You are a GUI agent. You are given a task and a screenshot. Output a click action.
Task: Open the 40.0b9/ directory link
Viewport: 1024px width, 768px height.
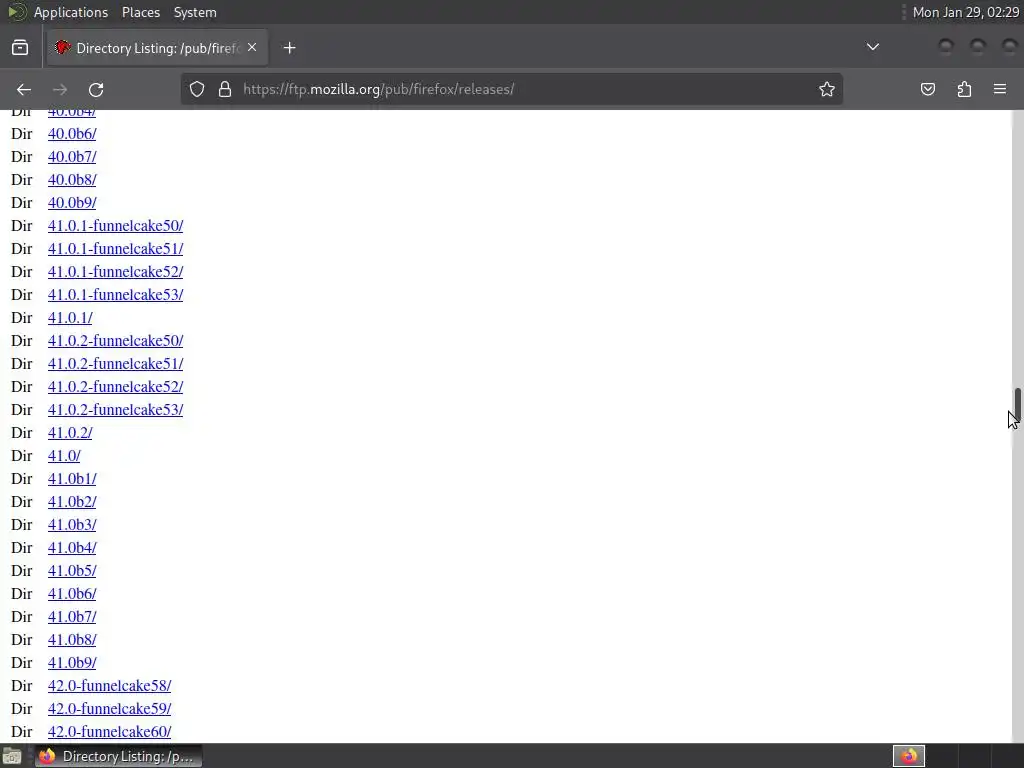click(72, 202)
